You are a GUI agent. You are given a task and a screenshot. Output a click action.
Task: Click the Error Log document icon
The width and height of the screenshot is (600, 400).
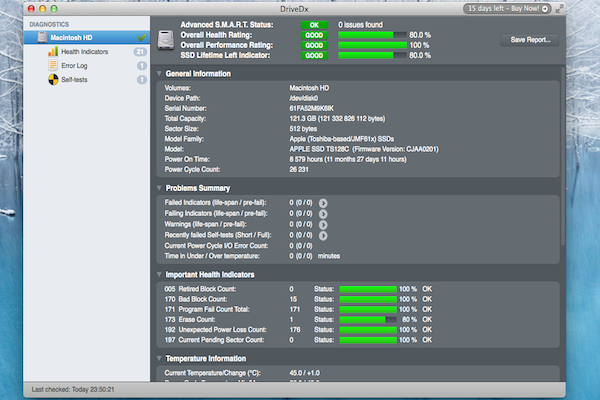tap(53, 65)
